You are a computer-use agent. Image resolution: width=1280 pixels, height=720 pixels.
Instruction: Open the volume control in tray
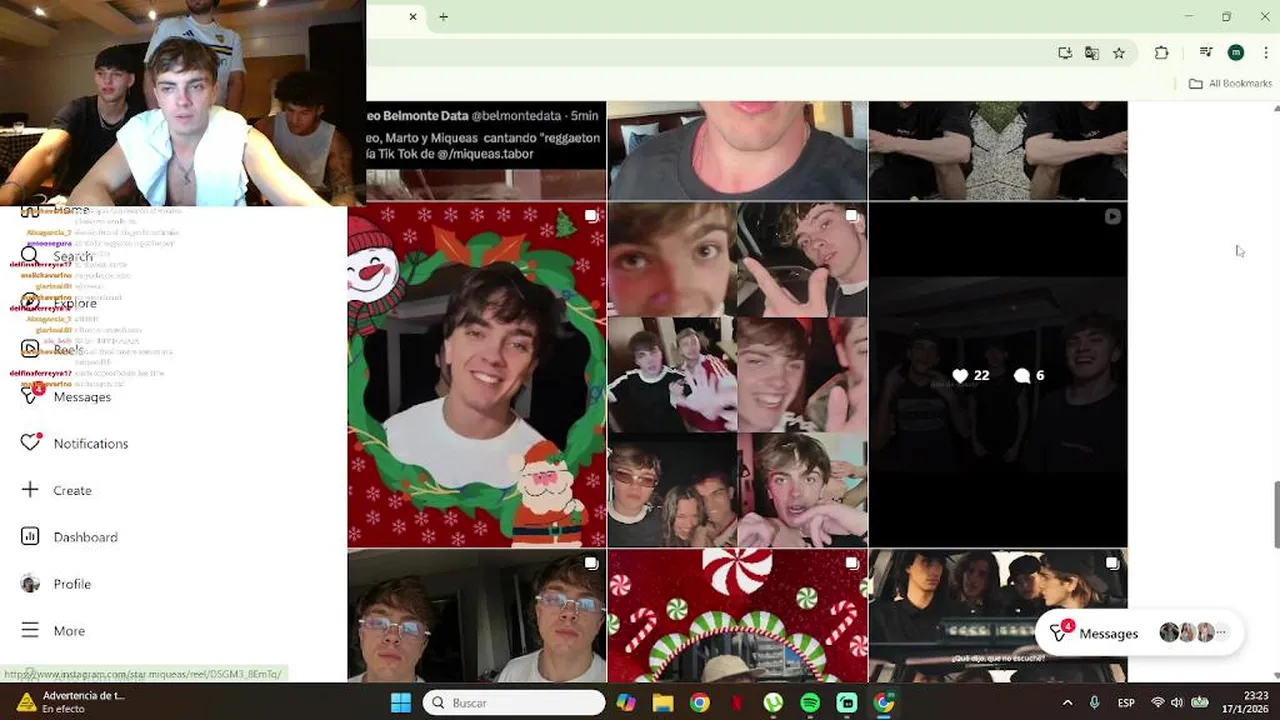(x=1177, y=703)
